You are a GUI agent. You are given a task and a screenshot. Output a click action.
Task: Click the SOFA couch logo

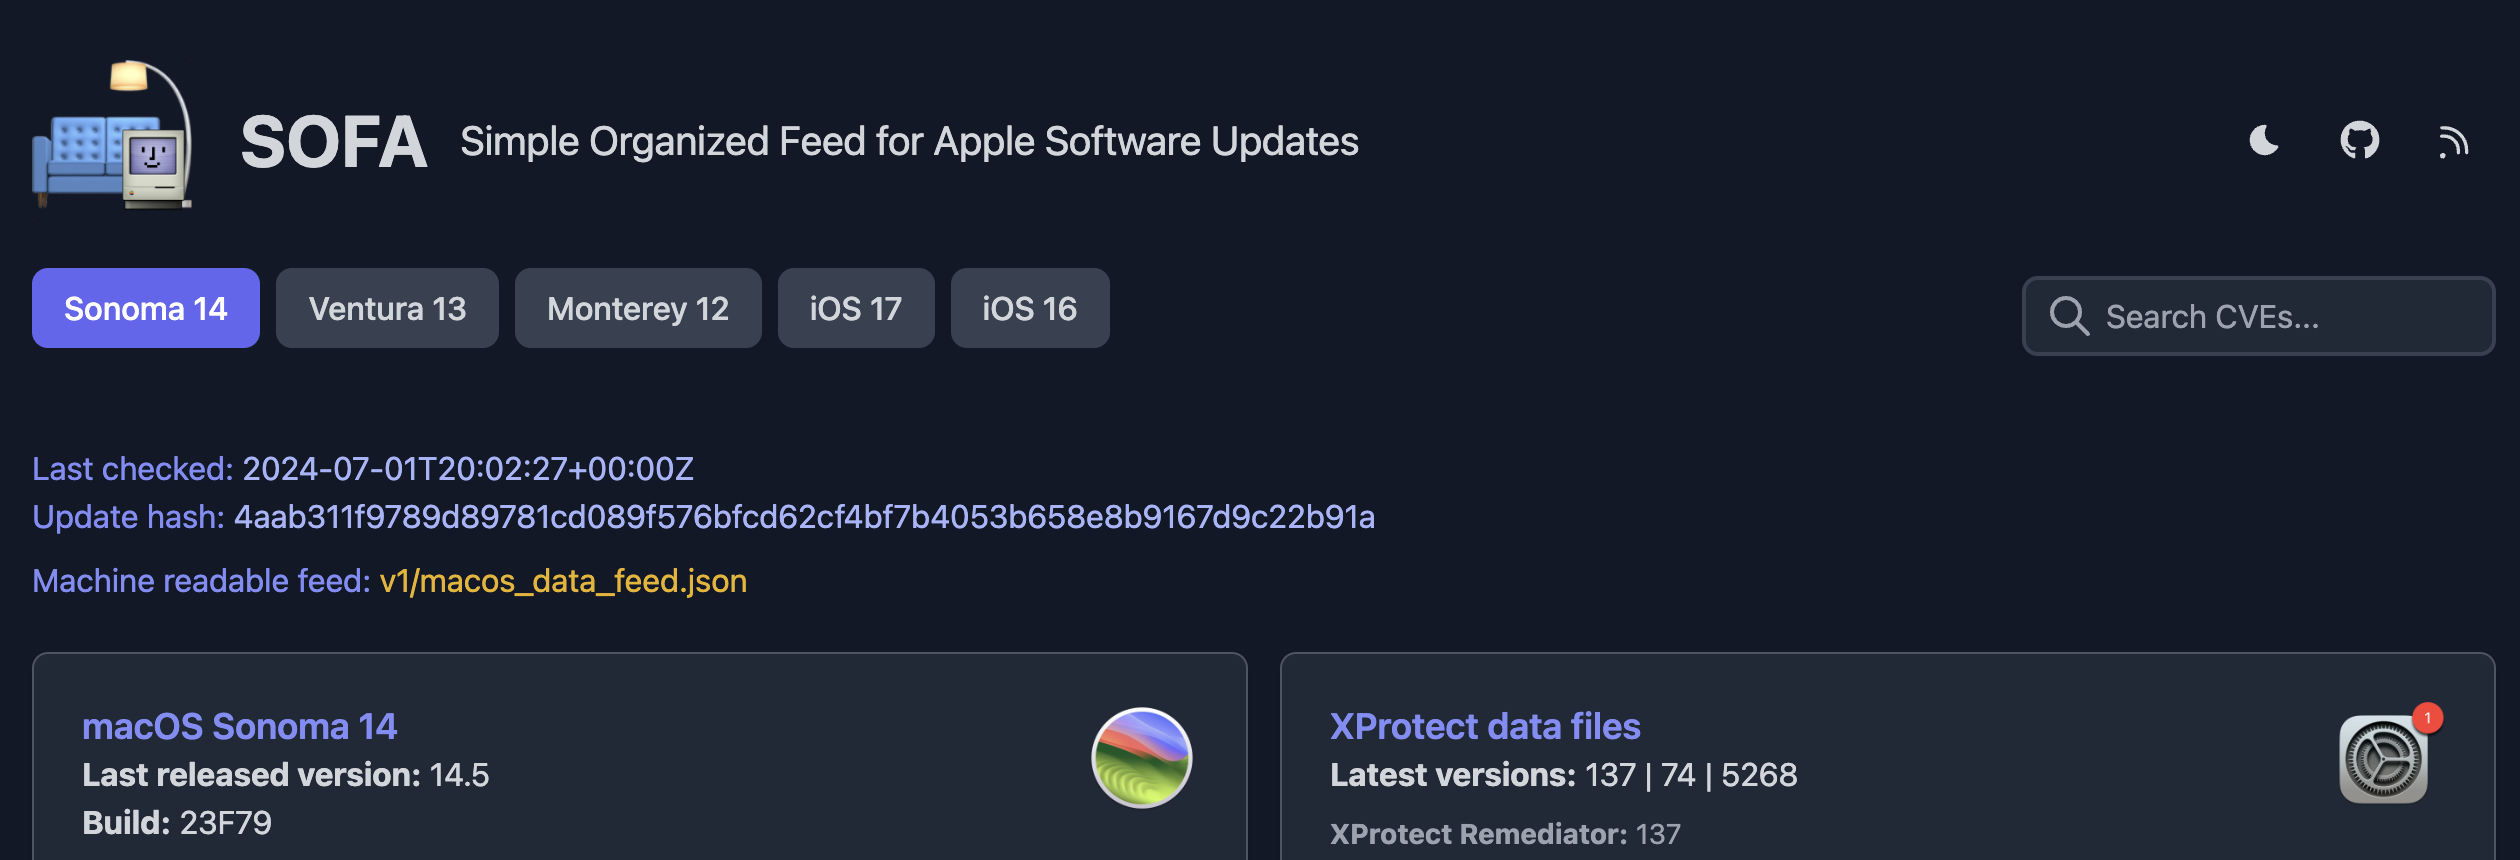coord(112,136)
